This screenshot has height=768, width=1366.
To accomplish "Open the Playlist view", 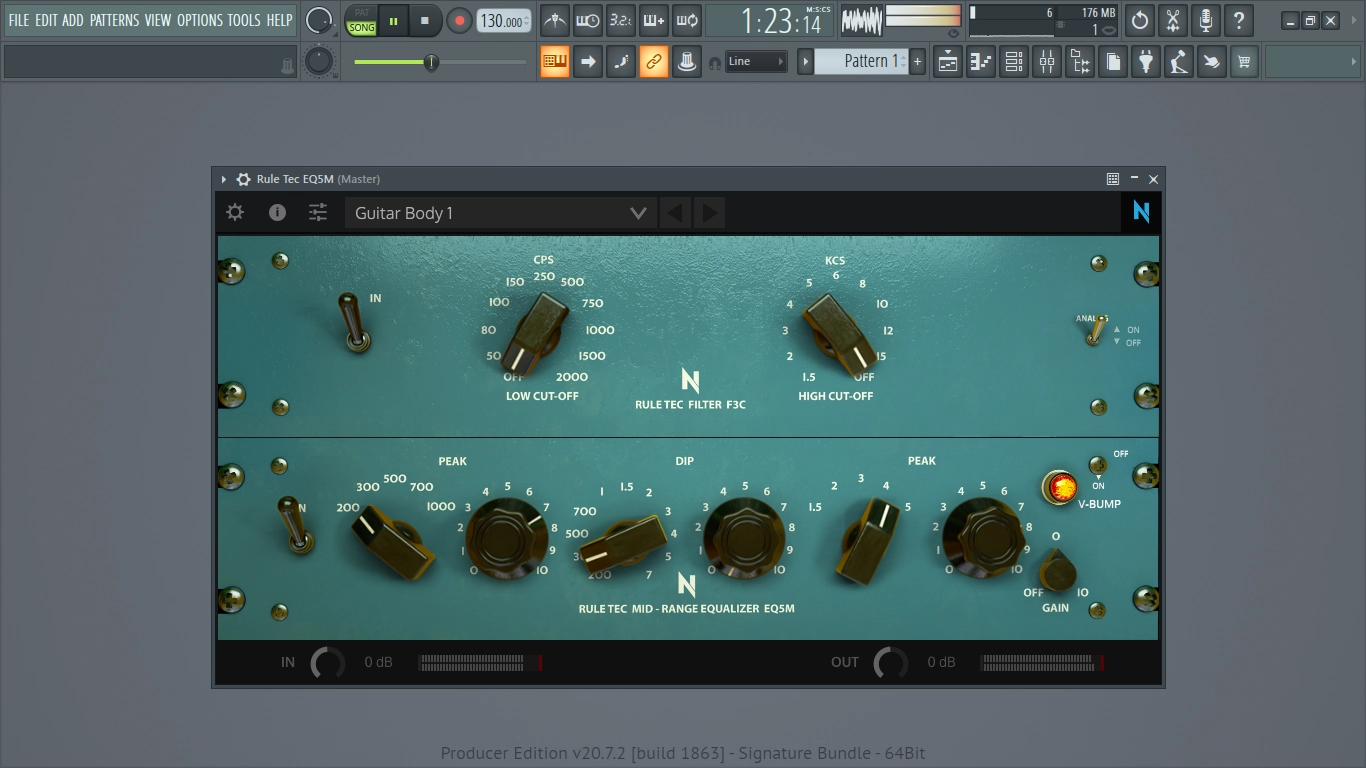I will click(x=948, y=62).
